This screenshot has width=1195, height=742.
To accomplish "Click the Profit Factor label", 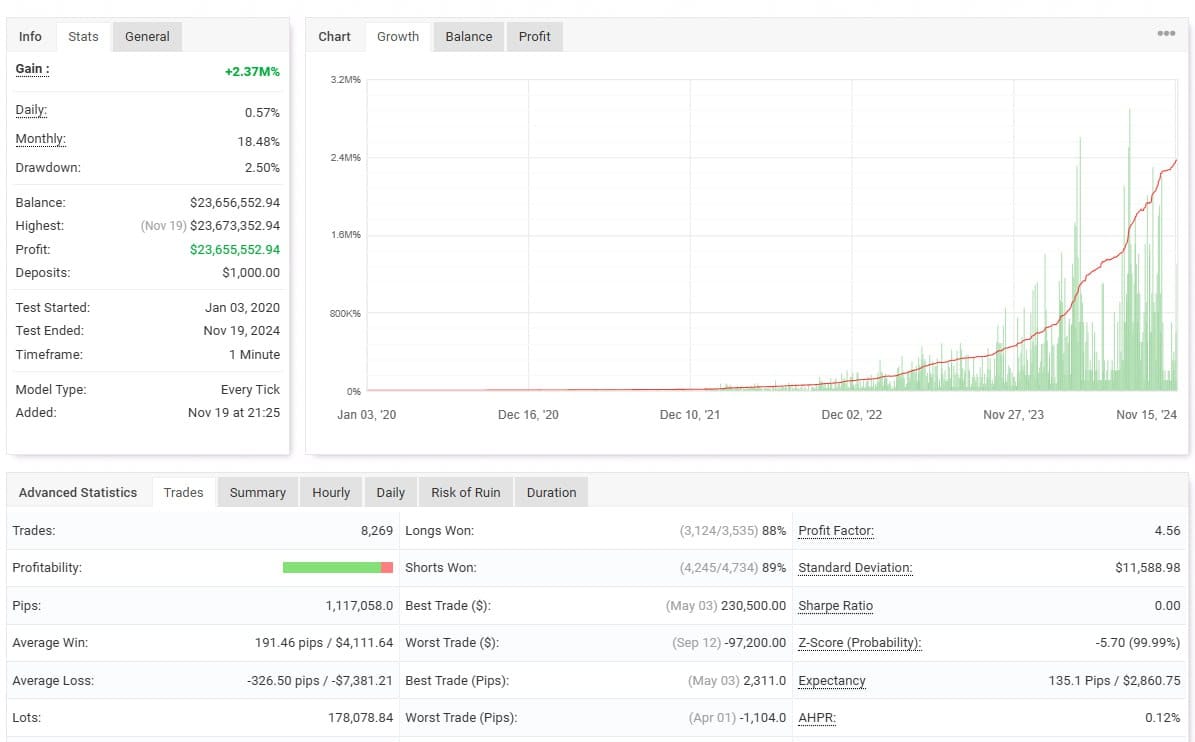I will [836, 530].
